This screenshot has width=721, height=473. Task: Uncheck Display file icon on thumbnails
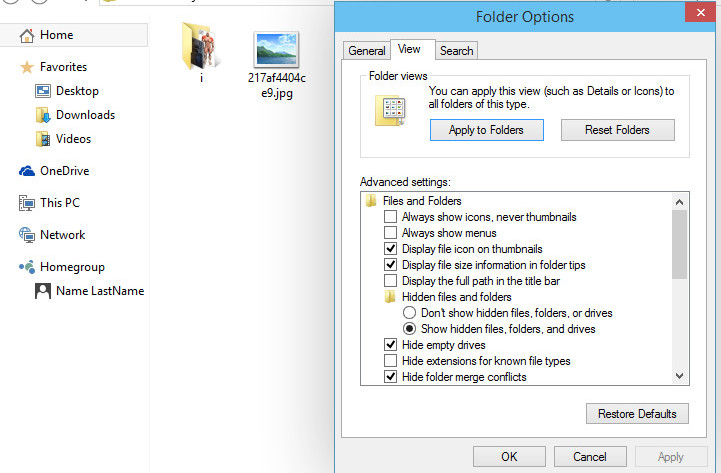(x=390, y=249)
